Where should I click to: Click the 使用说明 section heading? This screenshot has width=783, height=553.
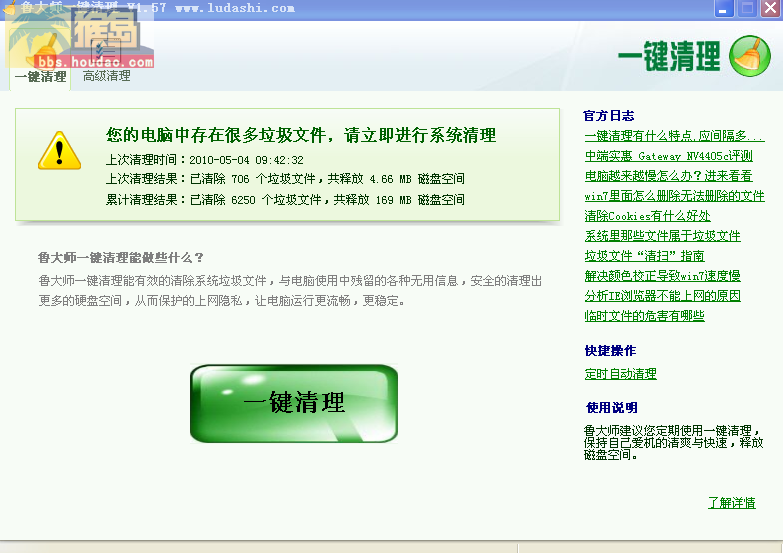(x=612, y=408)
